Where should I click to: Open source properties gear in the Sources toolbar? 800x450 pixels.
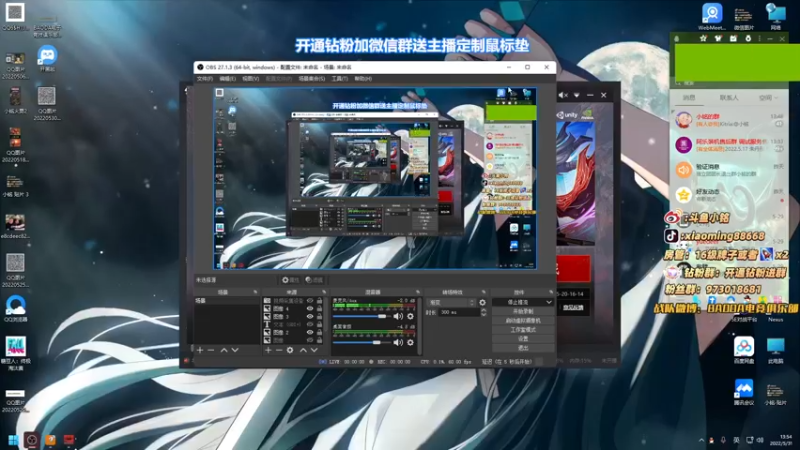click(290, 350)
